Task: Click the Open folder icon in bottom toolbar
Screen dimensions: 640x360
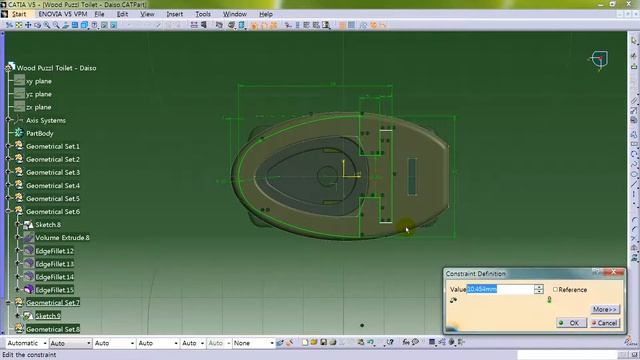Action: click(x=313, y=342)
